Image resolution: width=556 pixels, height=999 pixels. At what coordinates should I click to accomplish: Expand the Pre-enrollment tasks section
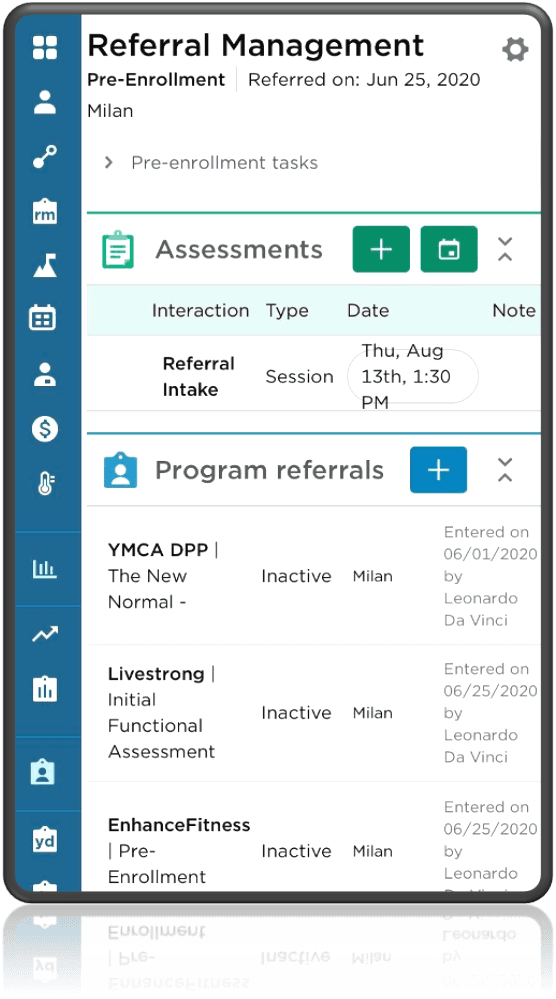tap(109, 162)
